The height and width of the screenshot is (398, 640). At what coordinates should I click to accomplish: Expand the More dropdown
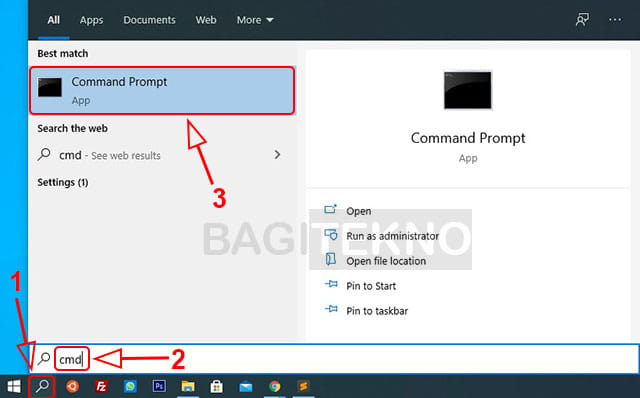pos(255,20)
